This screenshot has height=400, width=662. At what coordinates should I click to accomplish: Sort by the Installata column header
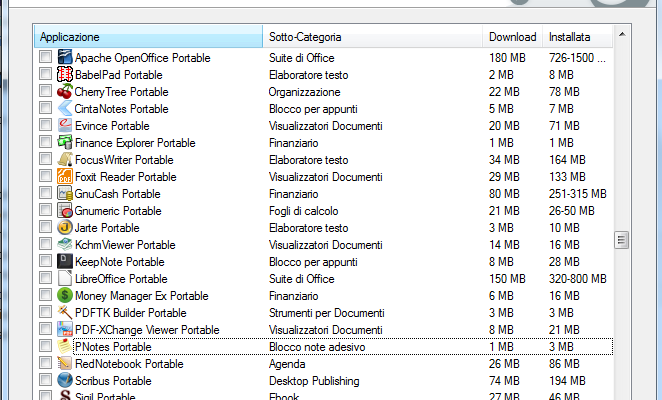(x=577, y=37)
